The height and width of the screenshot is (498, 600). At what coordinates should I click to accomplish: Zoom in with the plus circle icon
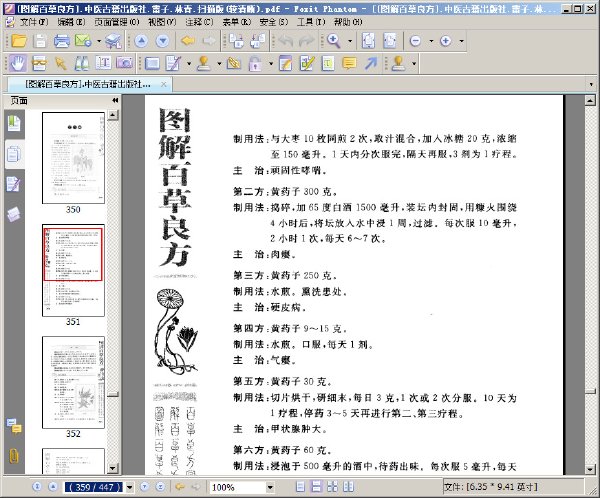pos(446,41)
